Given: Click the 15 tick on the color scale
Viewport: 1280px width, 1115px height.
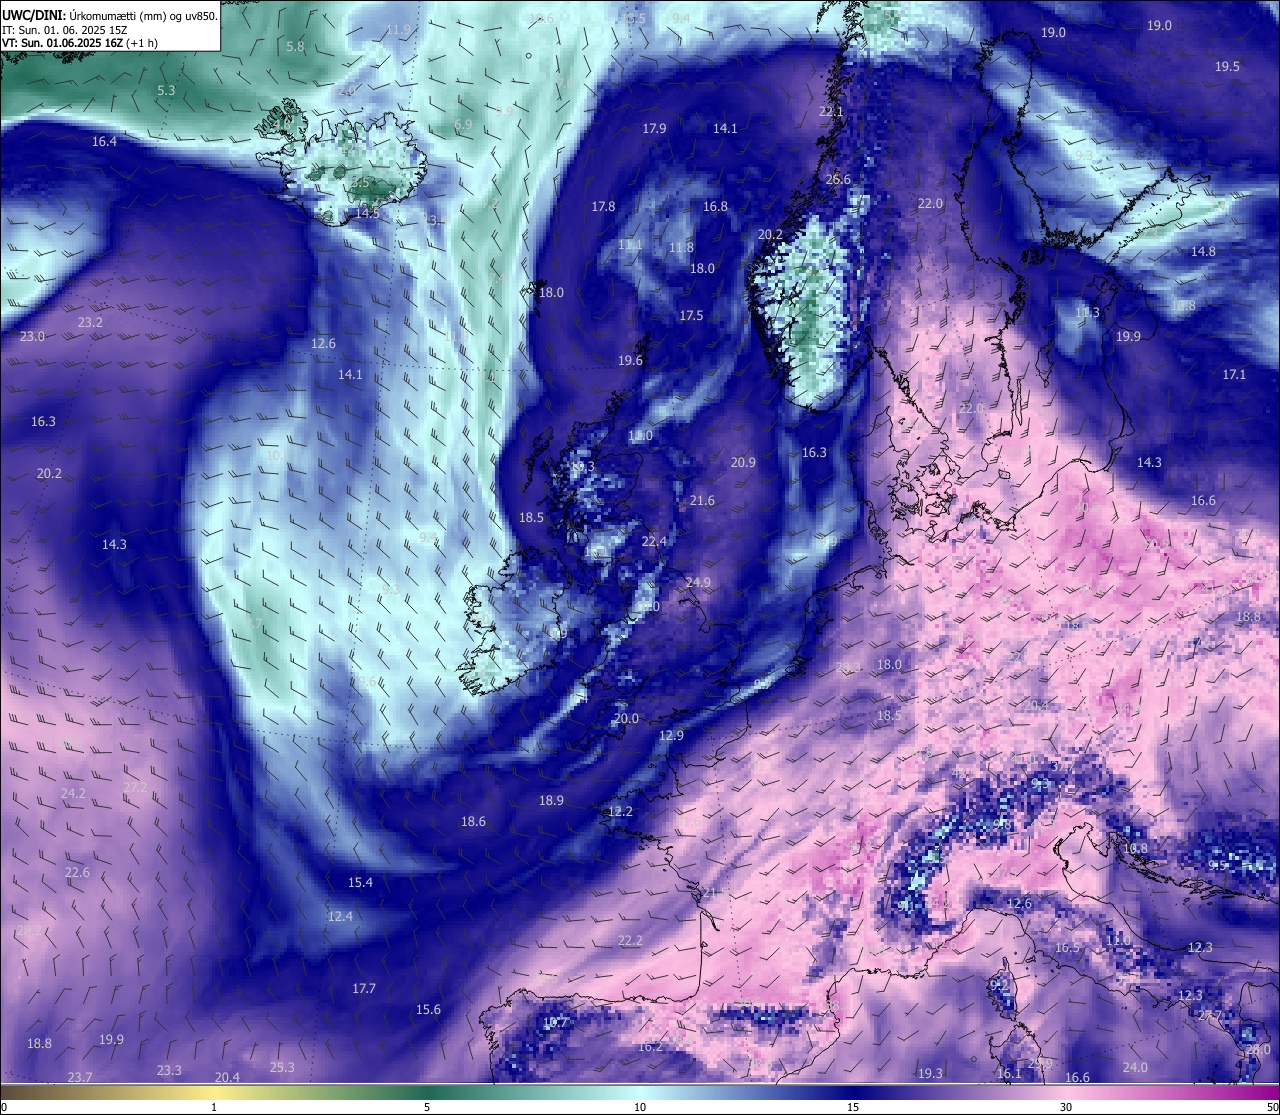Looking at the screenshot, I should click(x=853, y=1107).
